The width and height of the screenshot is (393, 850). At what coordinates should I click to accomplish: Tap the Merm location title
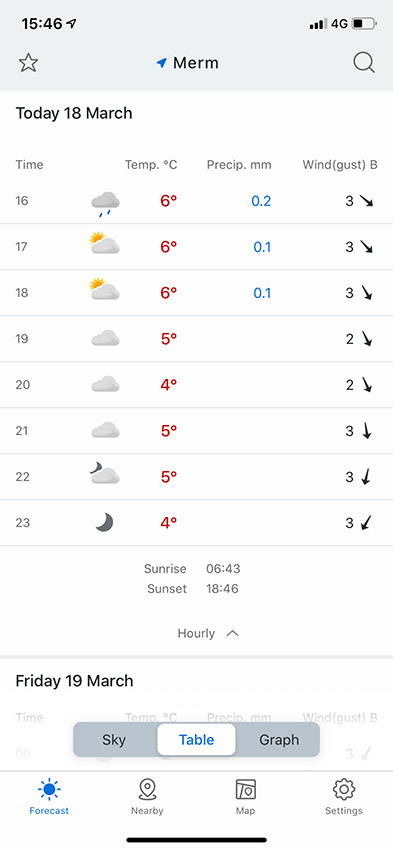(196, 63)
